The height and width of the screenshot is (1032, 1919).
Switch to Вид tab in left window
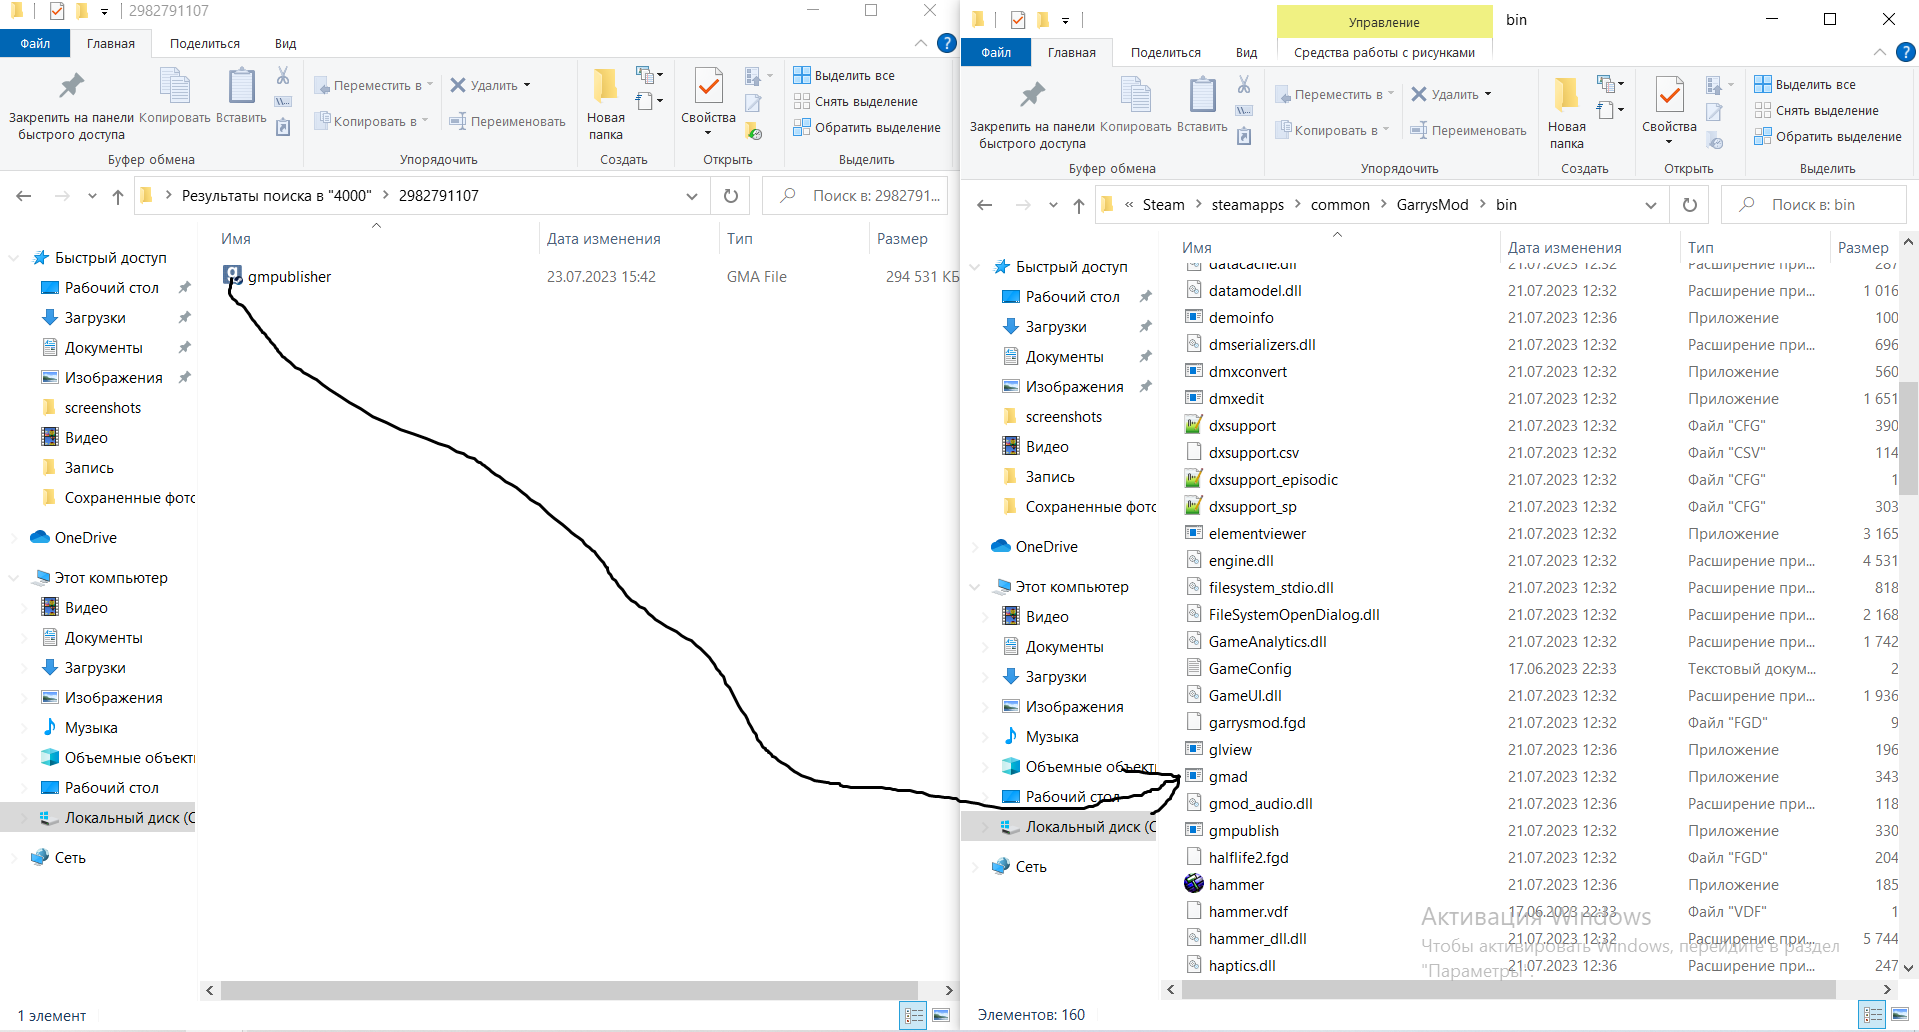(285, 43)
